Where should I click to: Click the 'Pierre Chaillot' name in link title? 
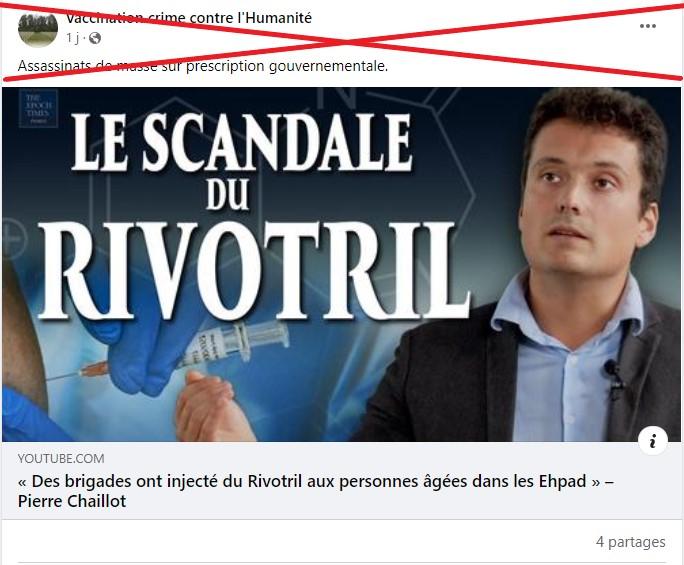coord(72,501)
